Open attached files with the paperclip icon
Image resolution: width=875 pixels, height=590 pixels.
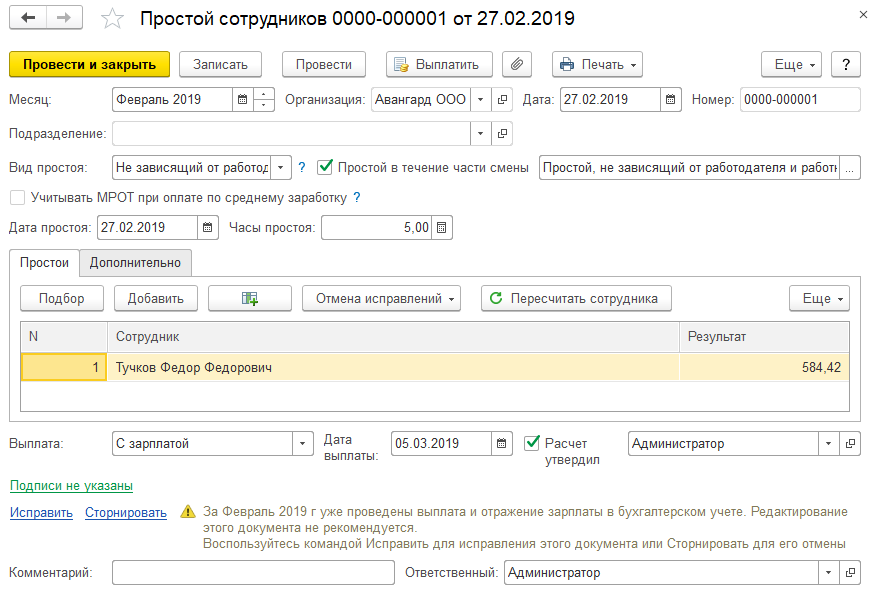517,64
